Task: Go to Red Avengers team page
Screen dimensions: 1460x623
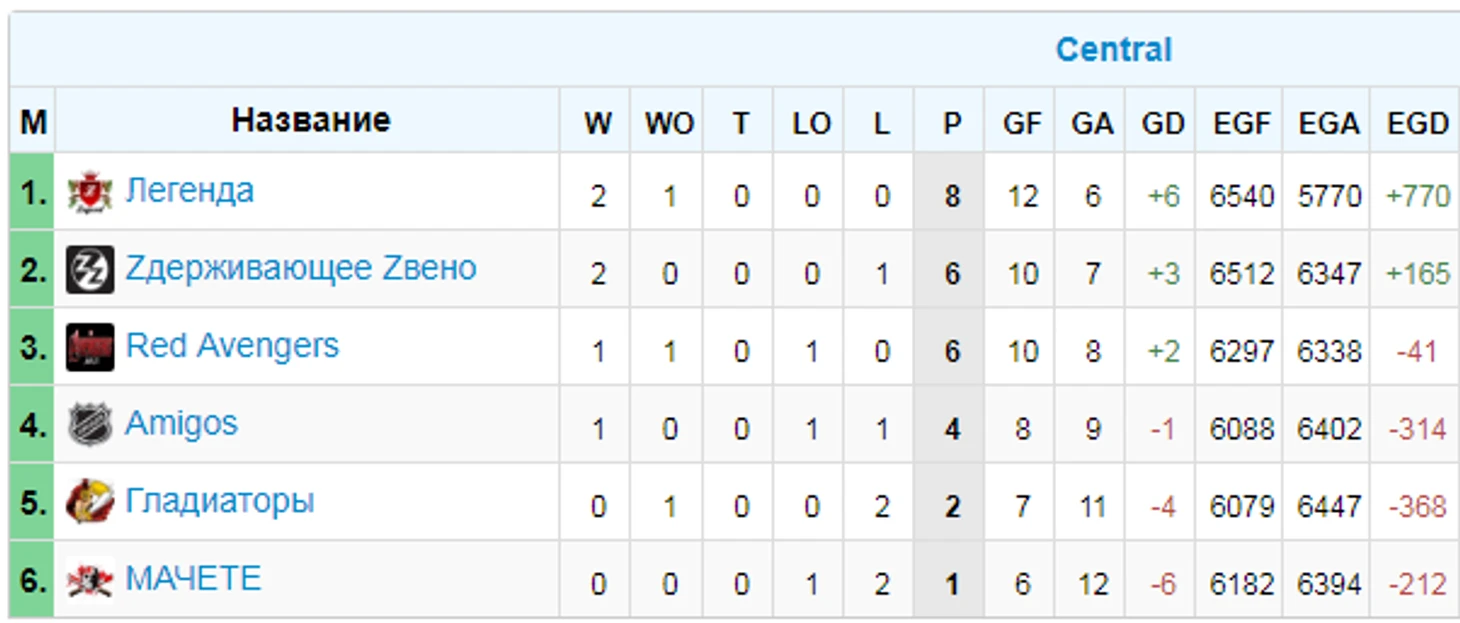Action: pyautogui.click(x=232, y=346)
